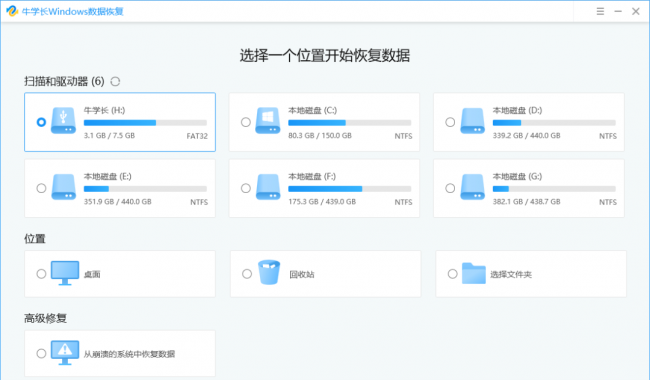
Task: Click the 本地磁盘 (F:) label
Action: (x=312, y=177)
